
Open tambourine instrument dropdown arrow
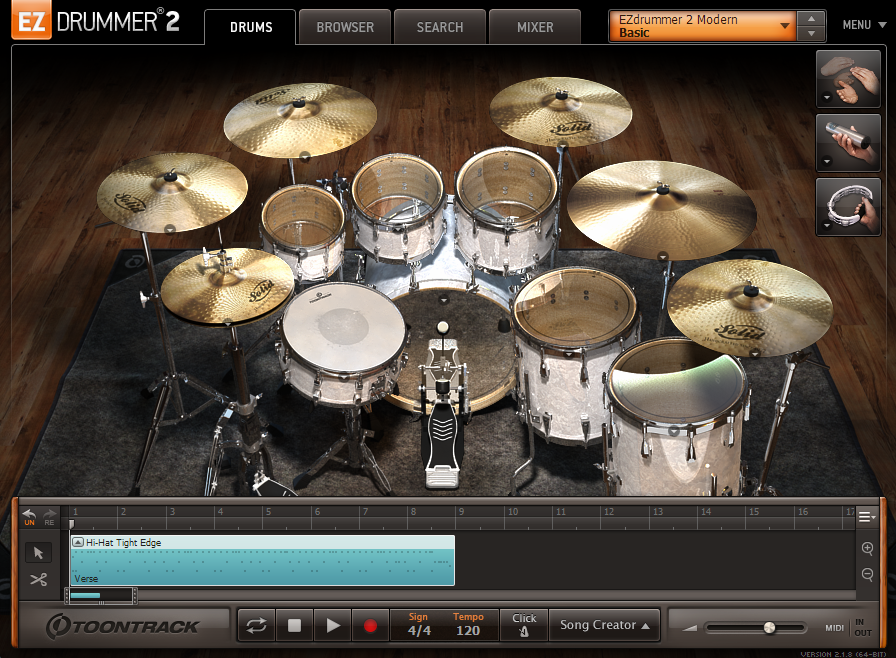pyautogui.click(x=827, y=226)
